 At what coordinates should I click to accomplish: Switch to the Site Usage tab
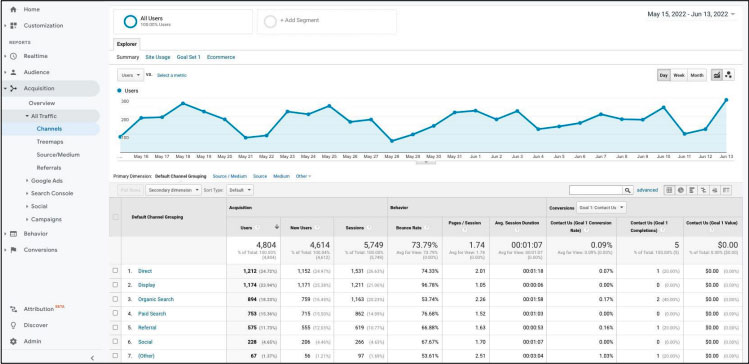click(158, 57)
